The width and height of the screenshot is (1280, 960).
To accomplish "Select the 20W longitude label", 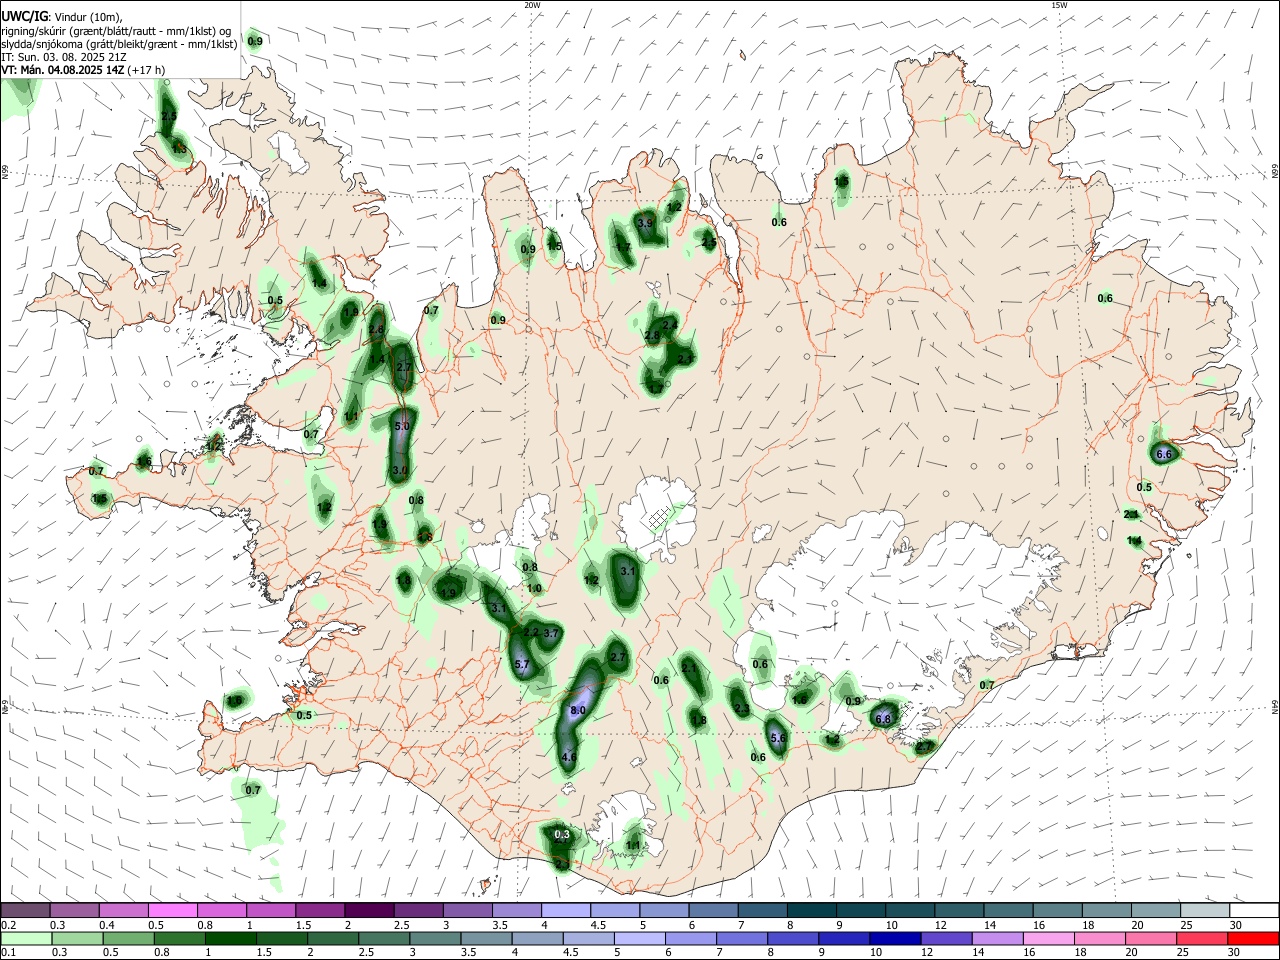I will [x=532, y=5].
